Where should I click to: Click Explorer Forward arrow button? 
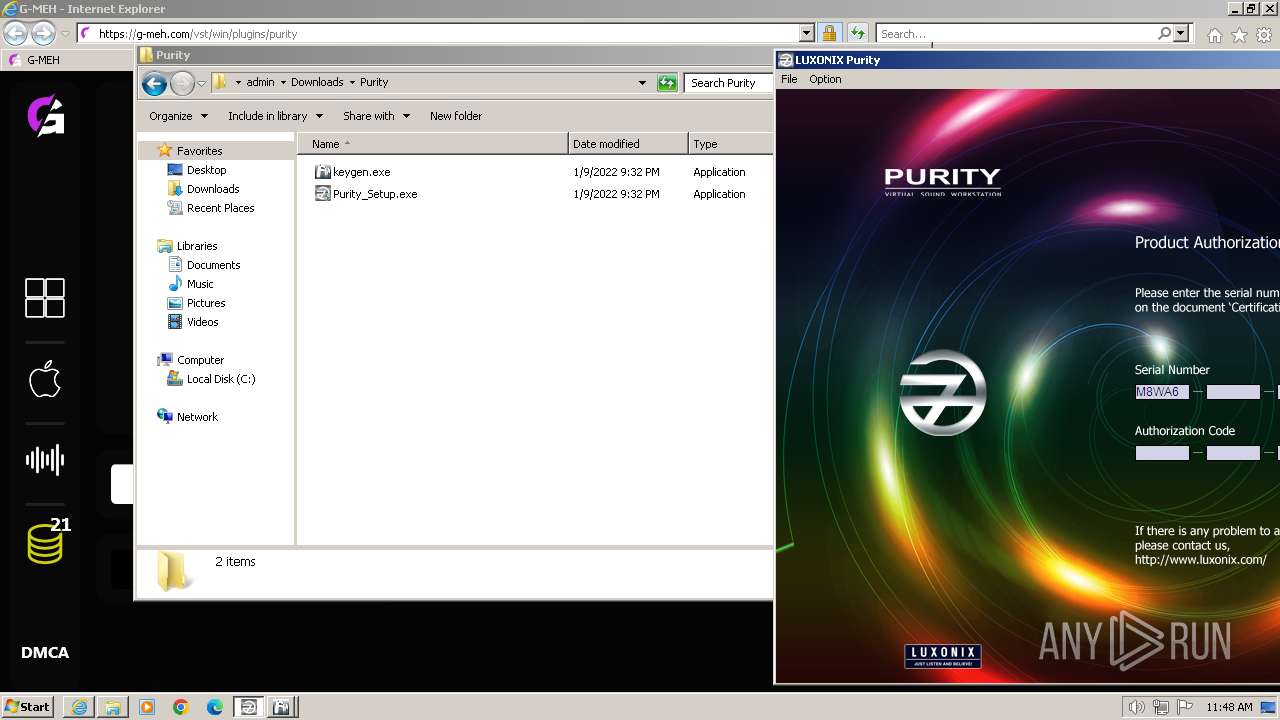click(182, 83)
